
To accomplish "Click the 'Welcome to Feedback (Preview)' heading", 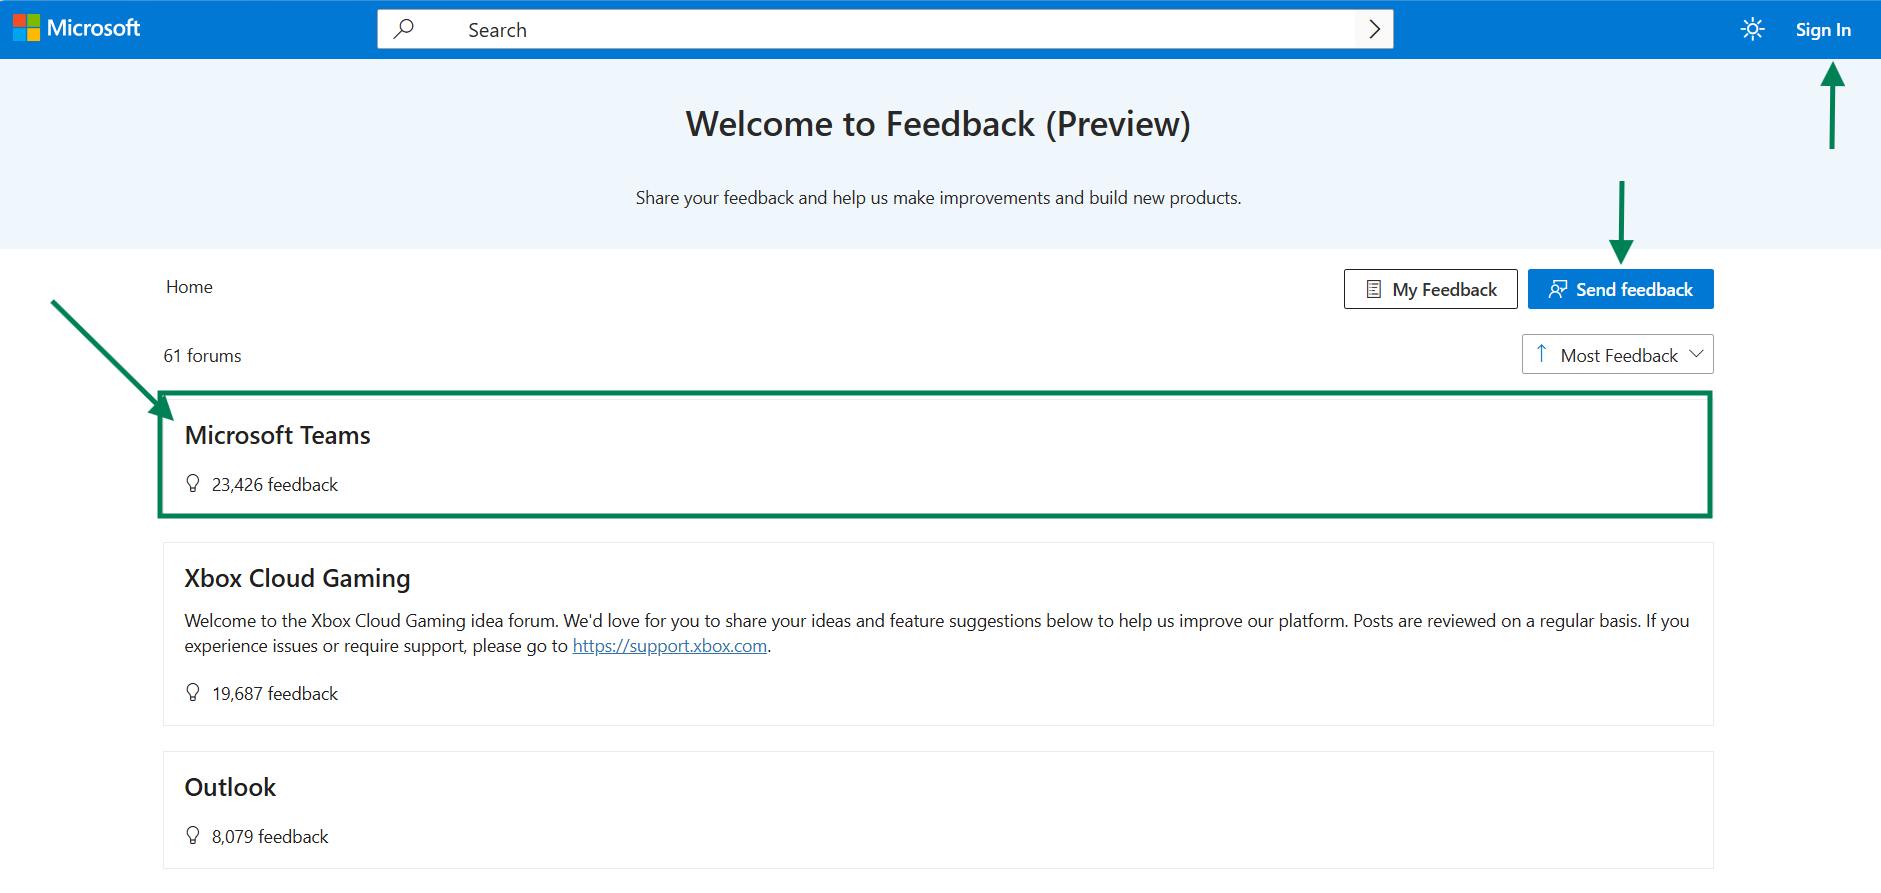I will (x=938, y=124).
